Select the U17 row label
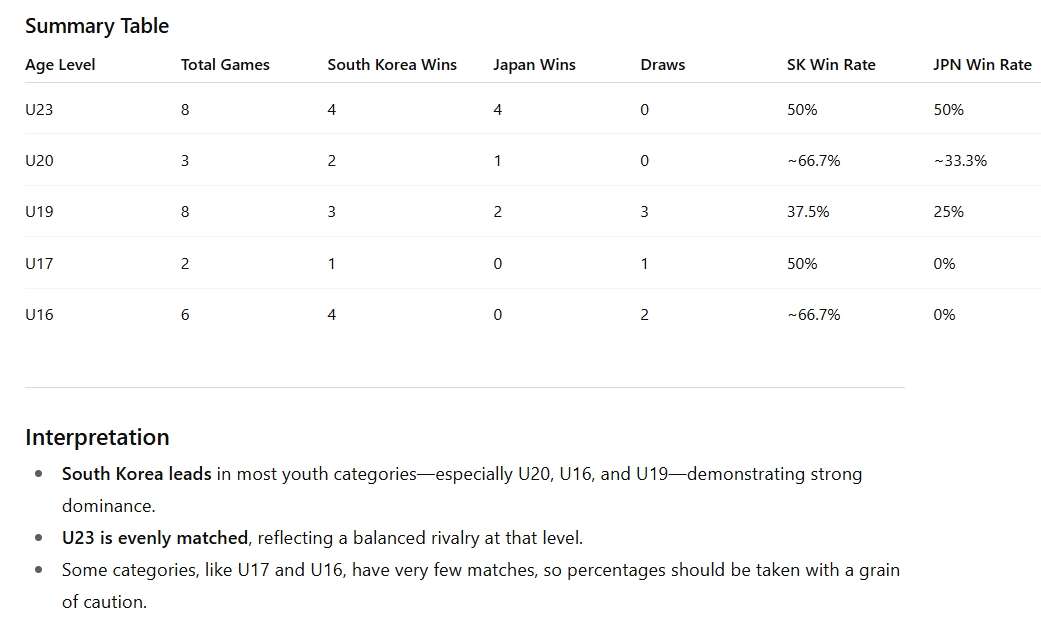Screen dimensions: 1041x624 point(39,264)
